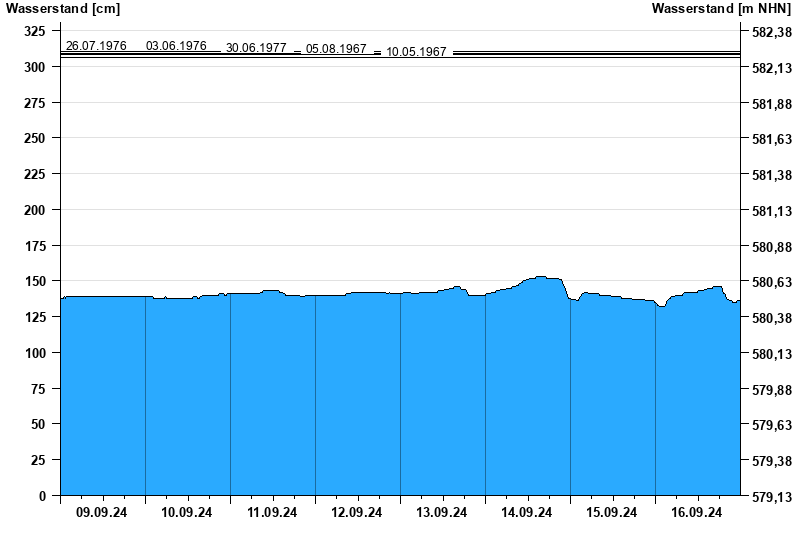Select the 16.09.24 date label

point(697,513)
